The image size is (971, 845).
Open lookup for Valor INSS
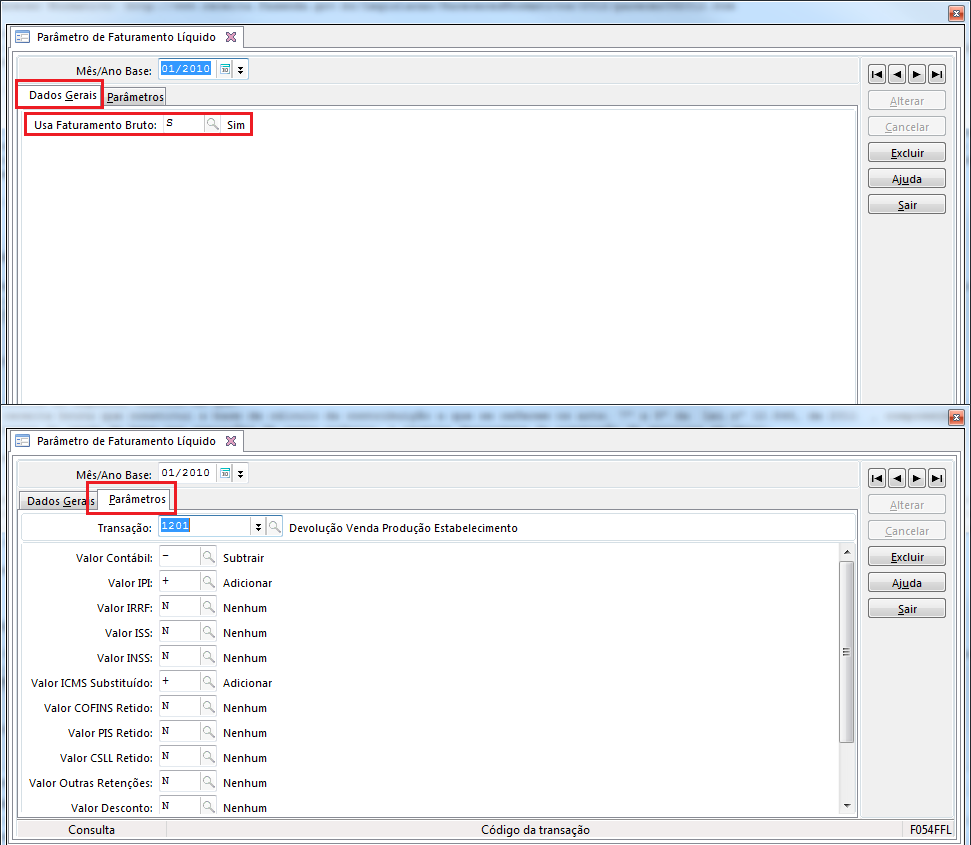pos(209,657)
